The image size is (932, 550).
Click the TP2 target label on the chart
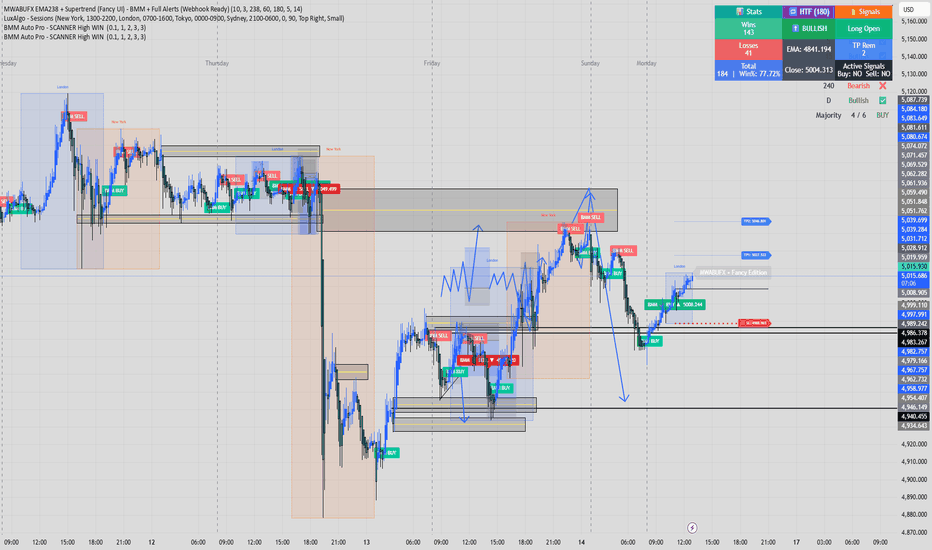[755, 221]
